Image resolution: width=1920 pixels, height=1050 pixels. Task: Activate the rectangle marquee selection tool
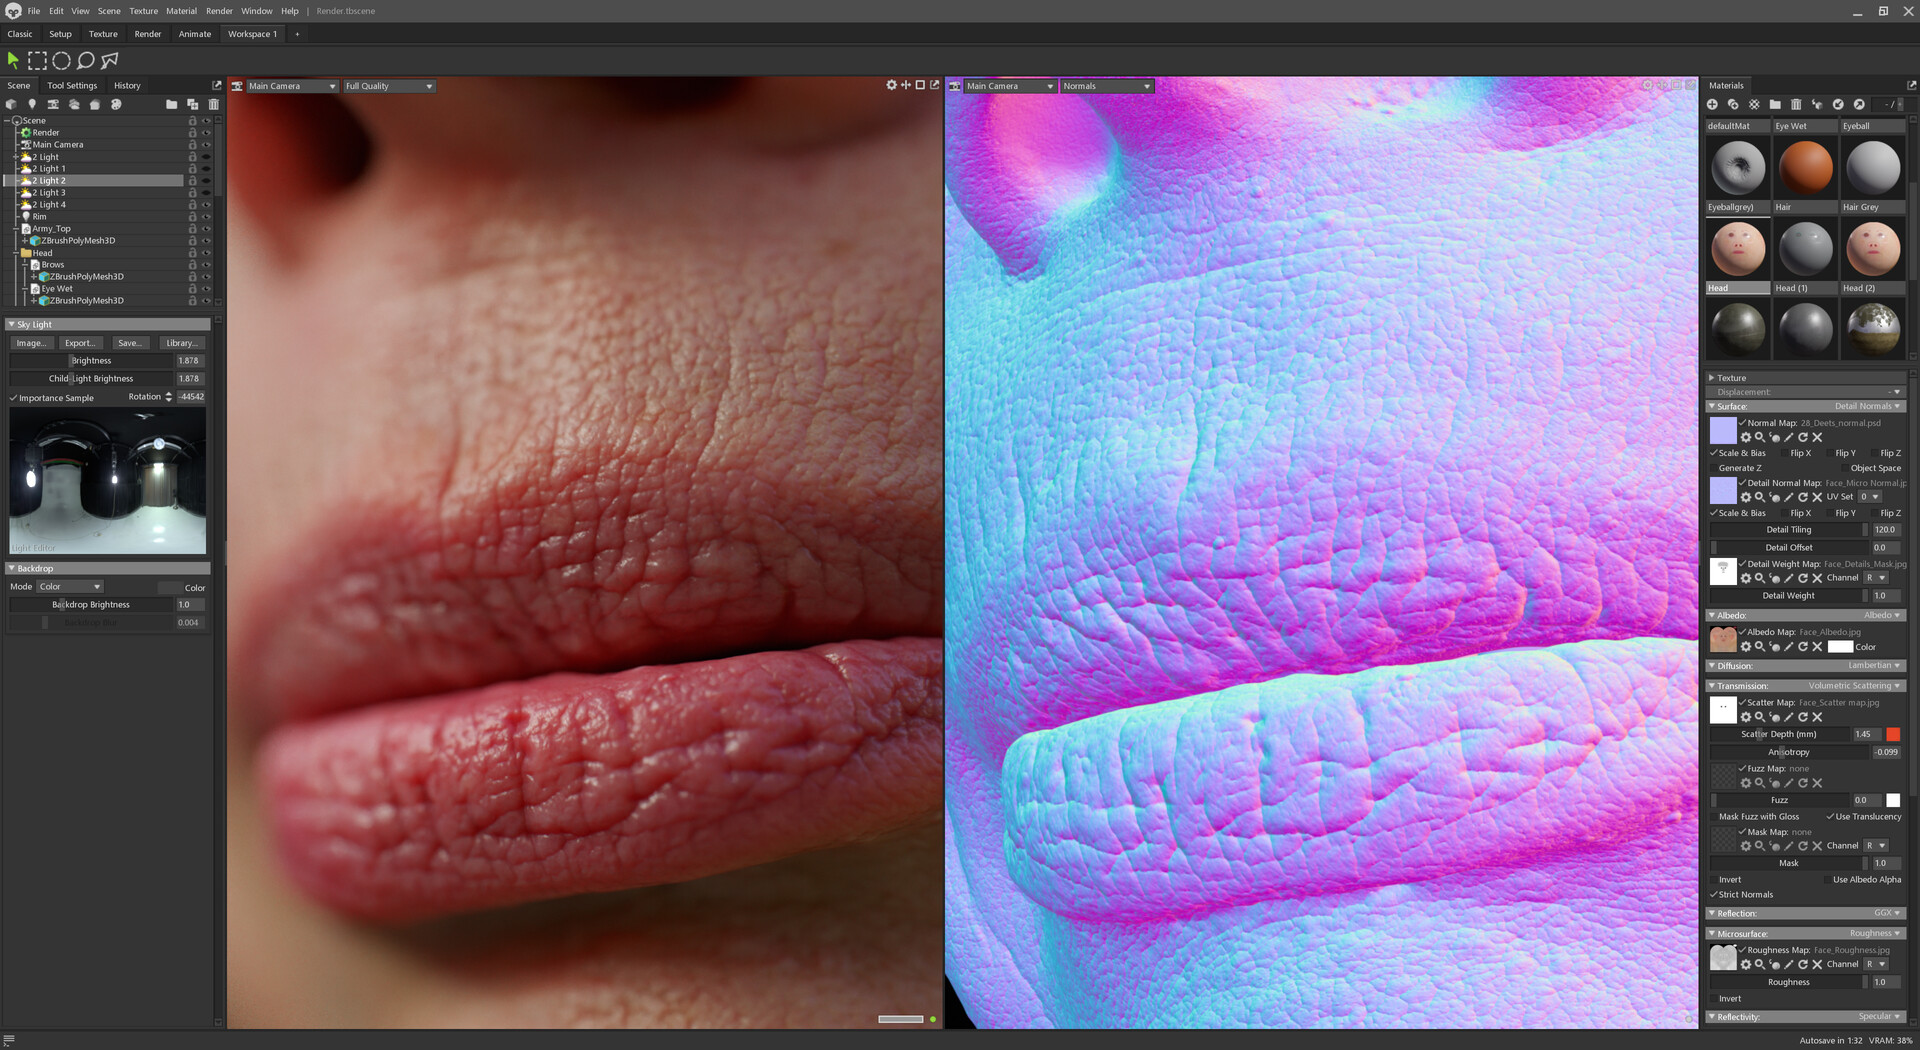pos(37,60)
